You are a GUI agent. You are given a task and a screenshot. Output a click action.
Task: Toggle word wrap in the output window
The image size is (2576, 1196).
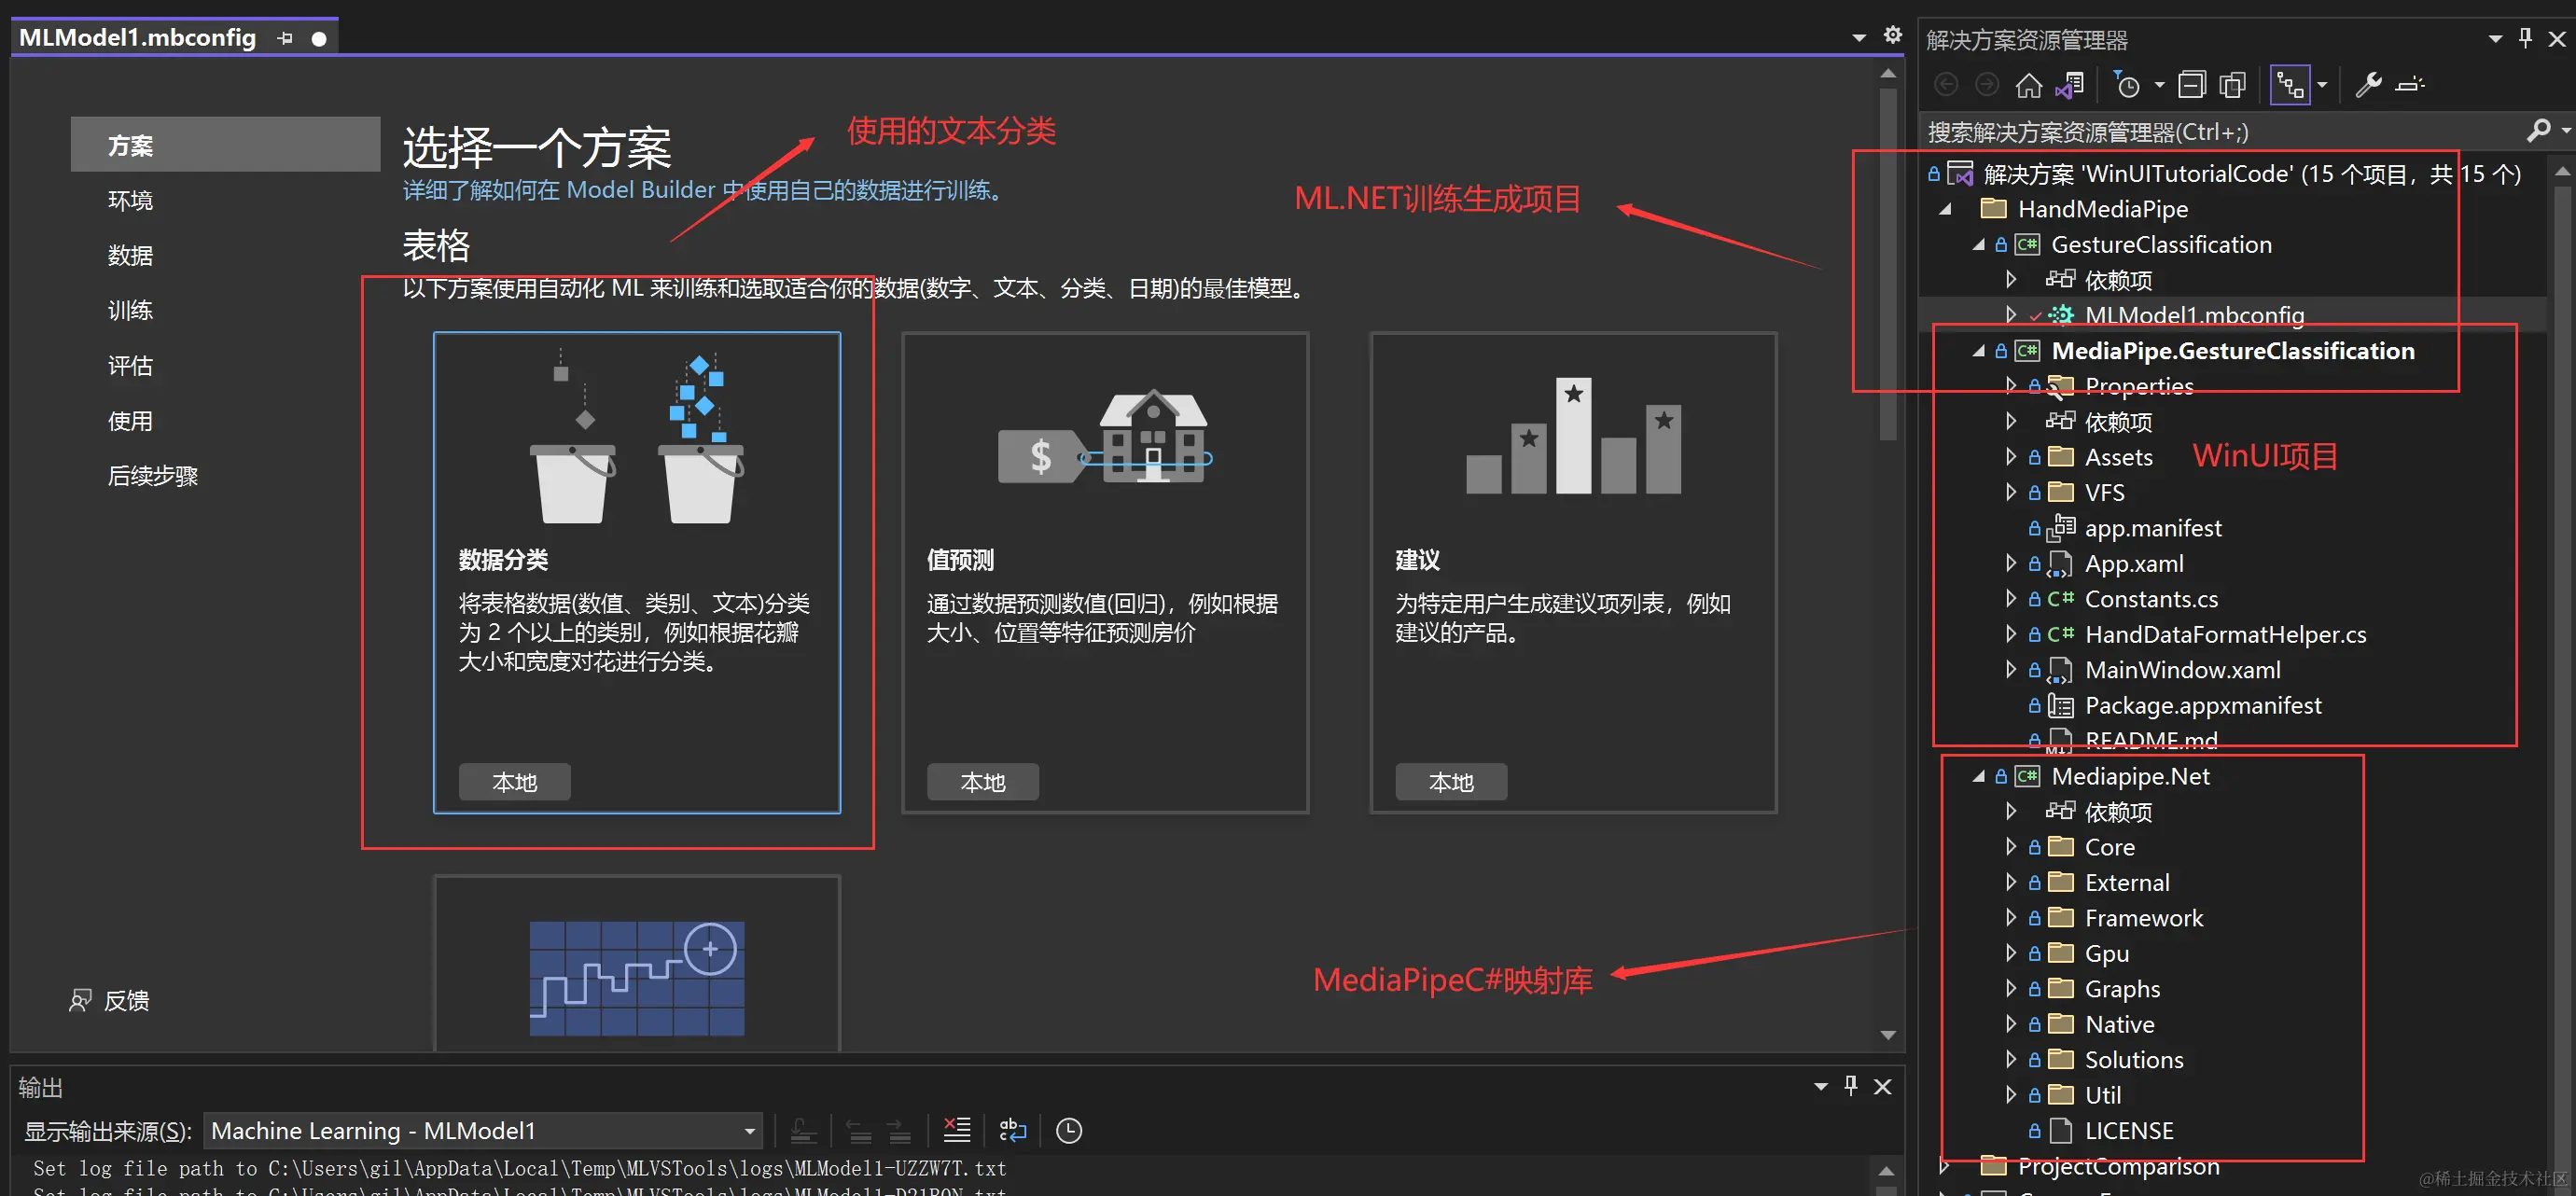tap(1012, 1130)
